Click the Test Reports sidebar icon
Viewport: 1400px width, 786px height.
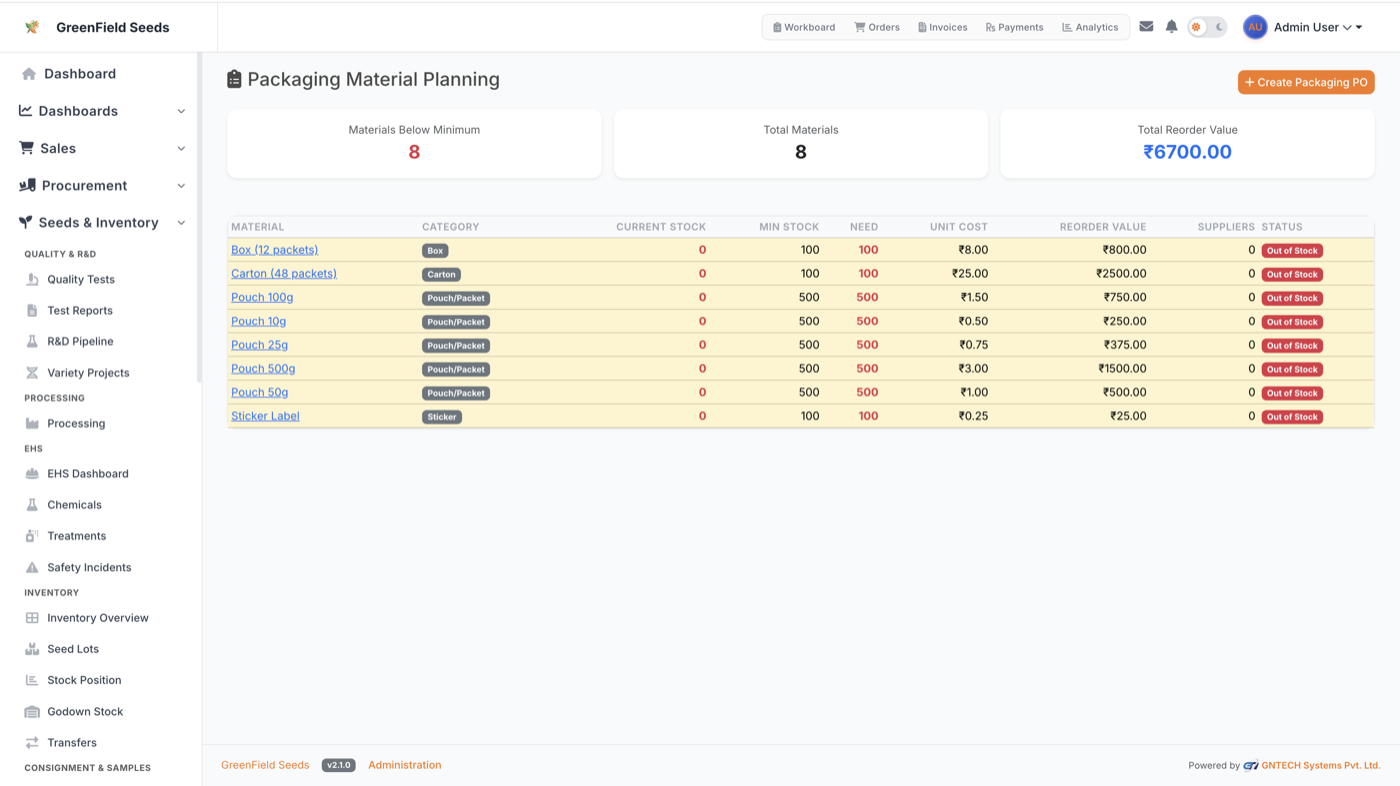click(x=32, y=311)
